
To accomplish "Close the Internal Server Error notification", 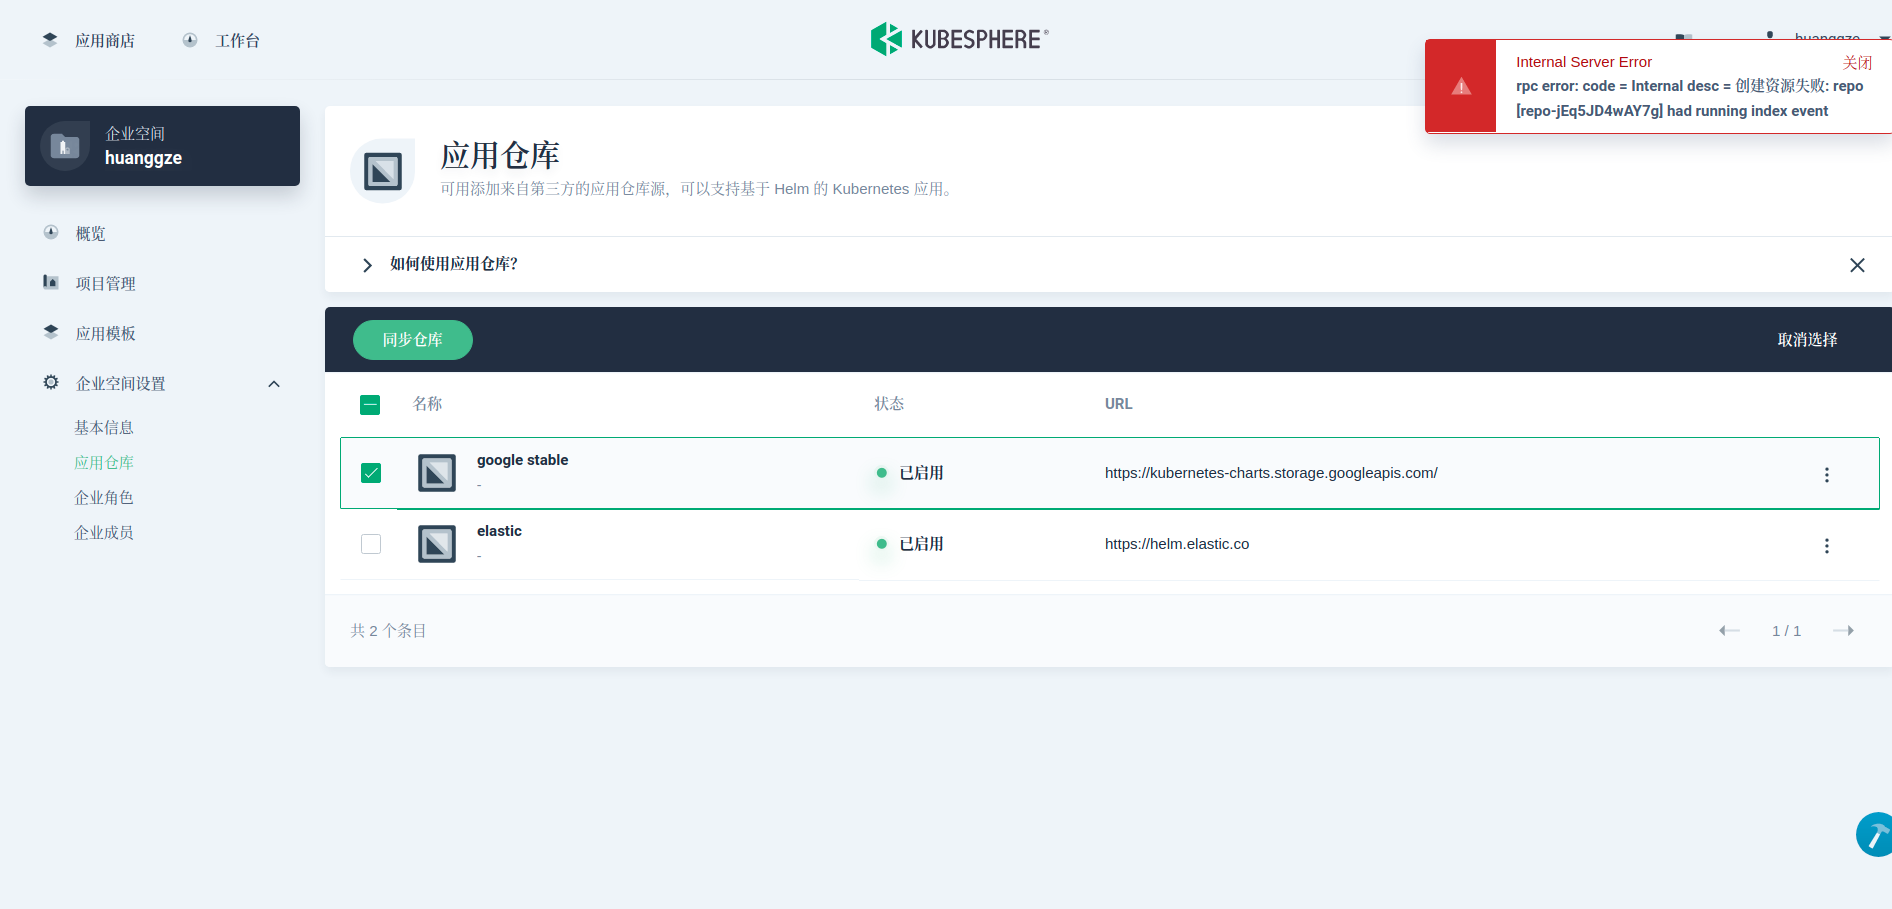I will (1857, 62).
